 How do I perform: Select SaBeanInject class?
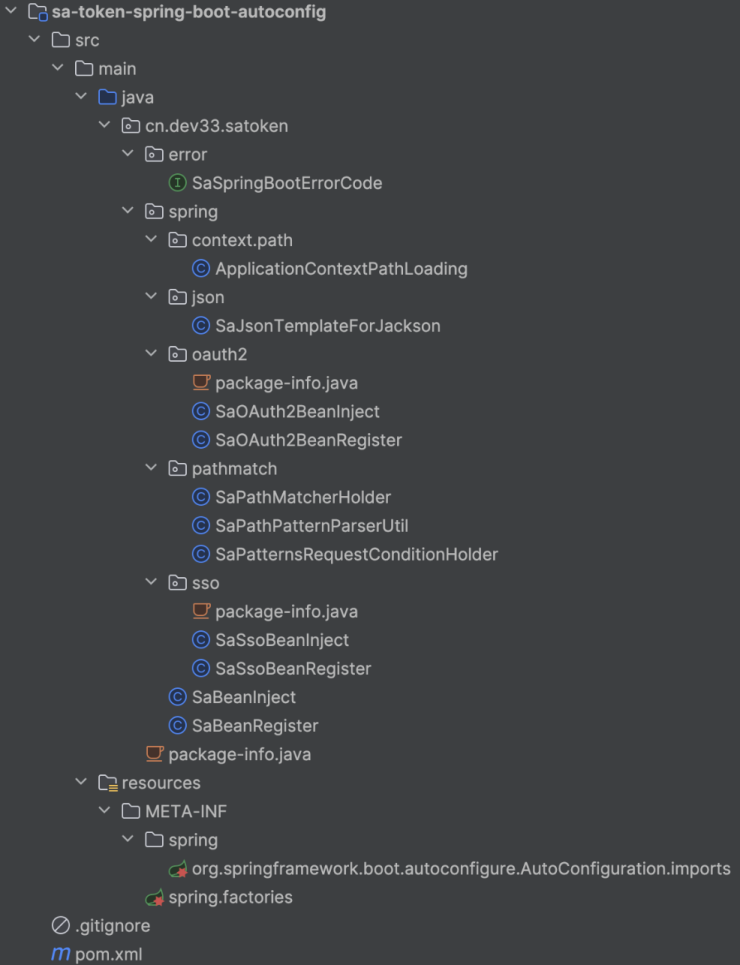coord(244,697)
